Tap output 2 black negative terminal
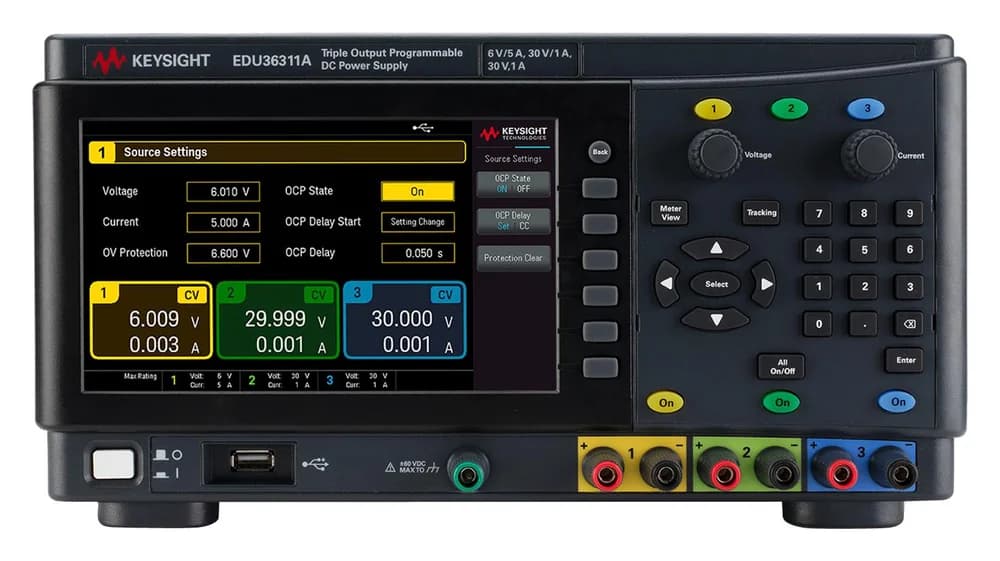Screen dimensions: 1000x561 tap(777, 472)
